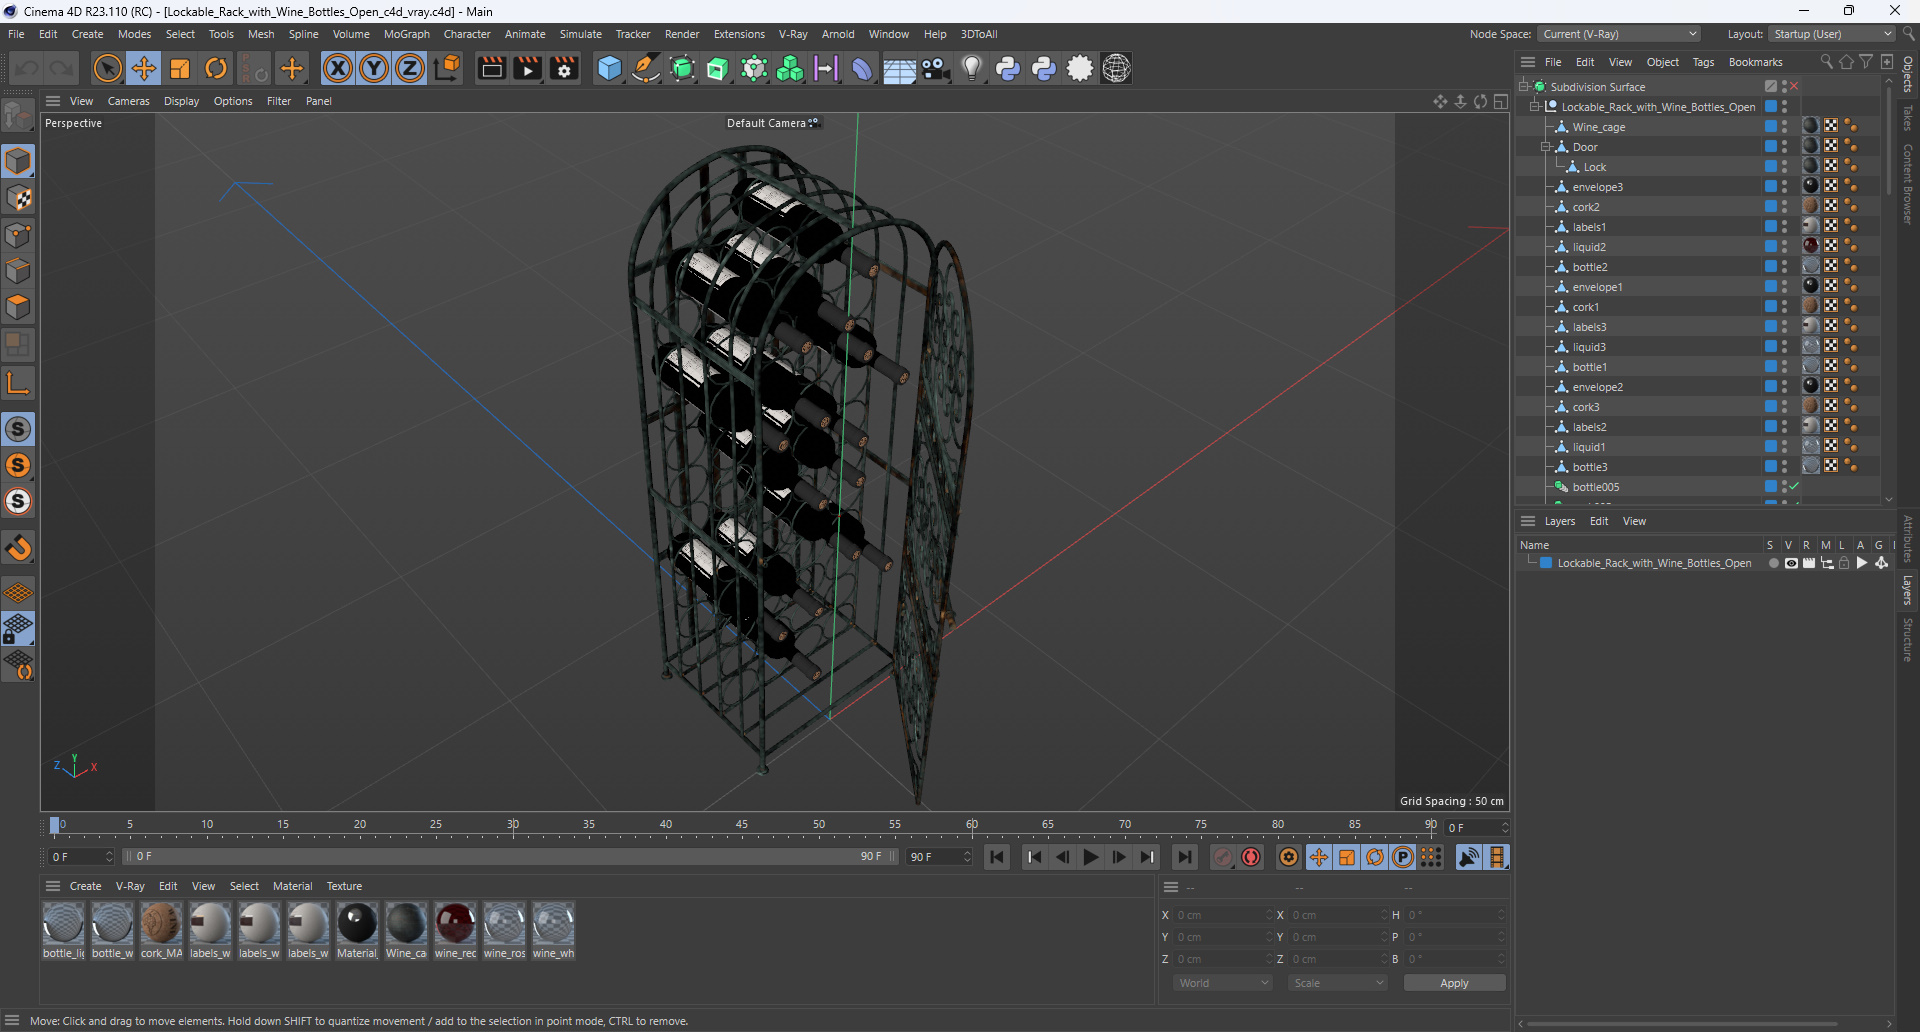Screen dimensions: 1920x1032
Task: Select the black Material swatch
Action: pos(357,924)
